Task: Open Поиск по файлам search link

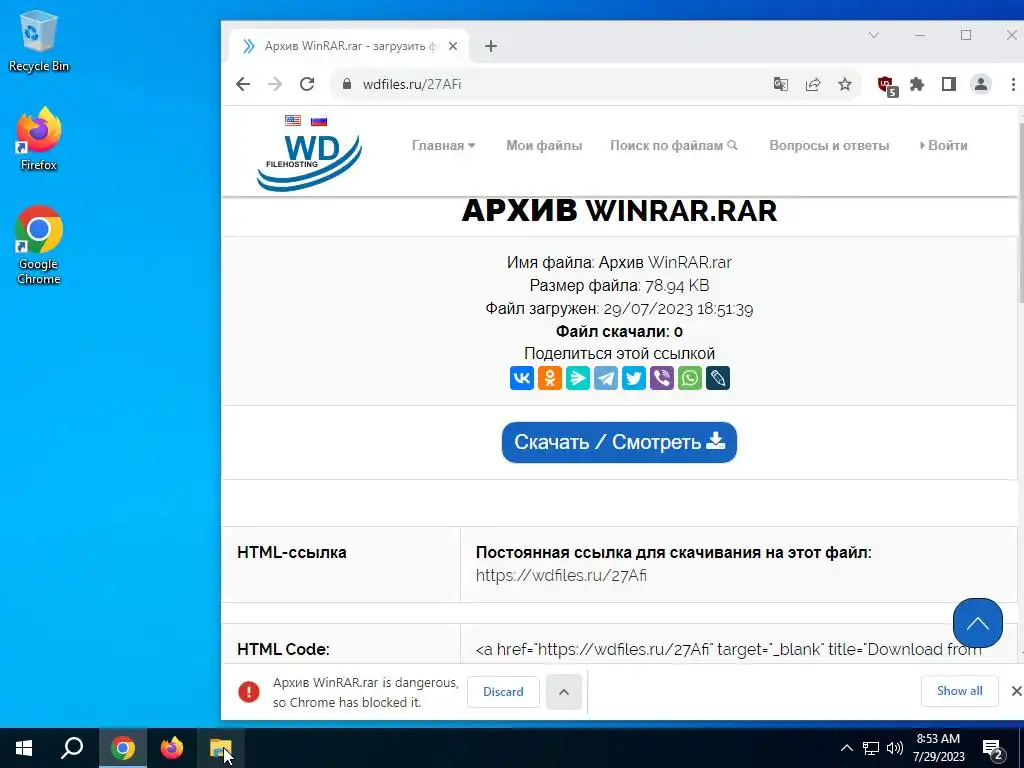Action: [674, 146]
